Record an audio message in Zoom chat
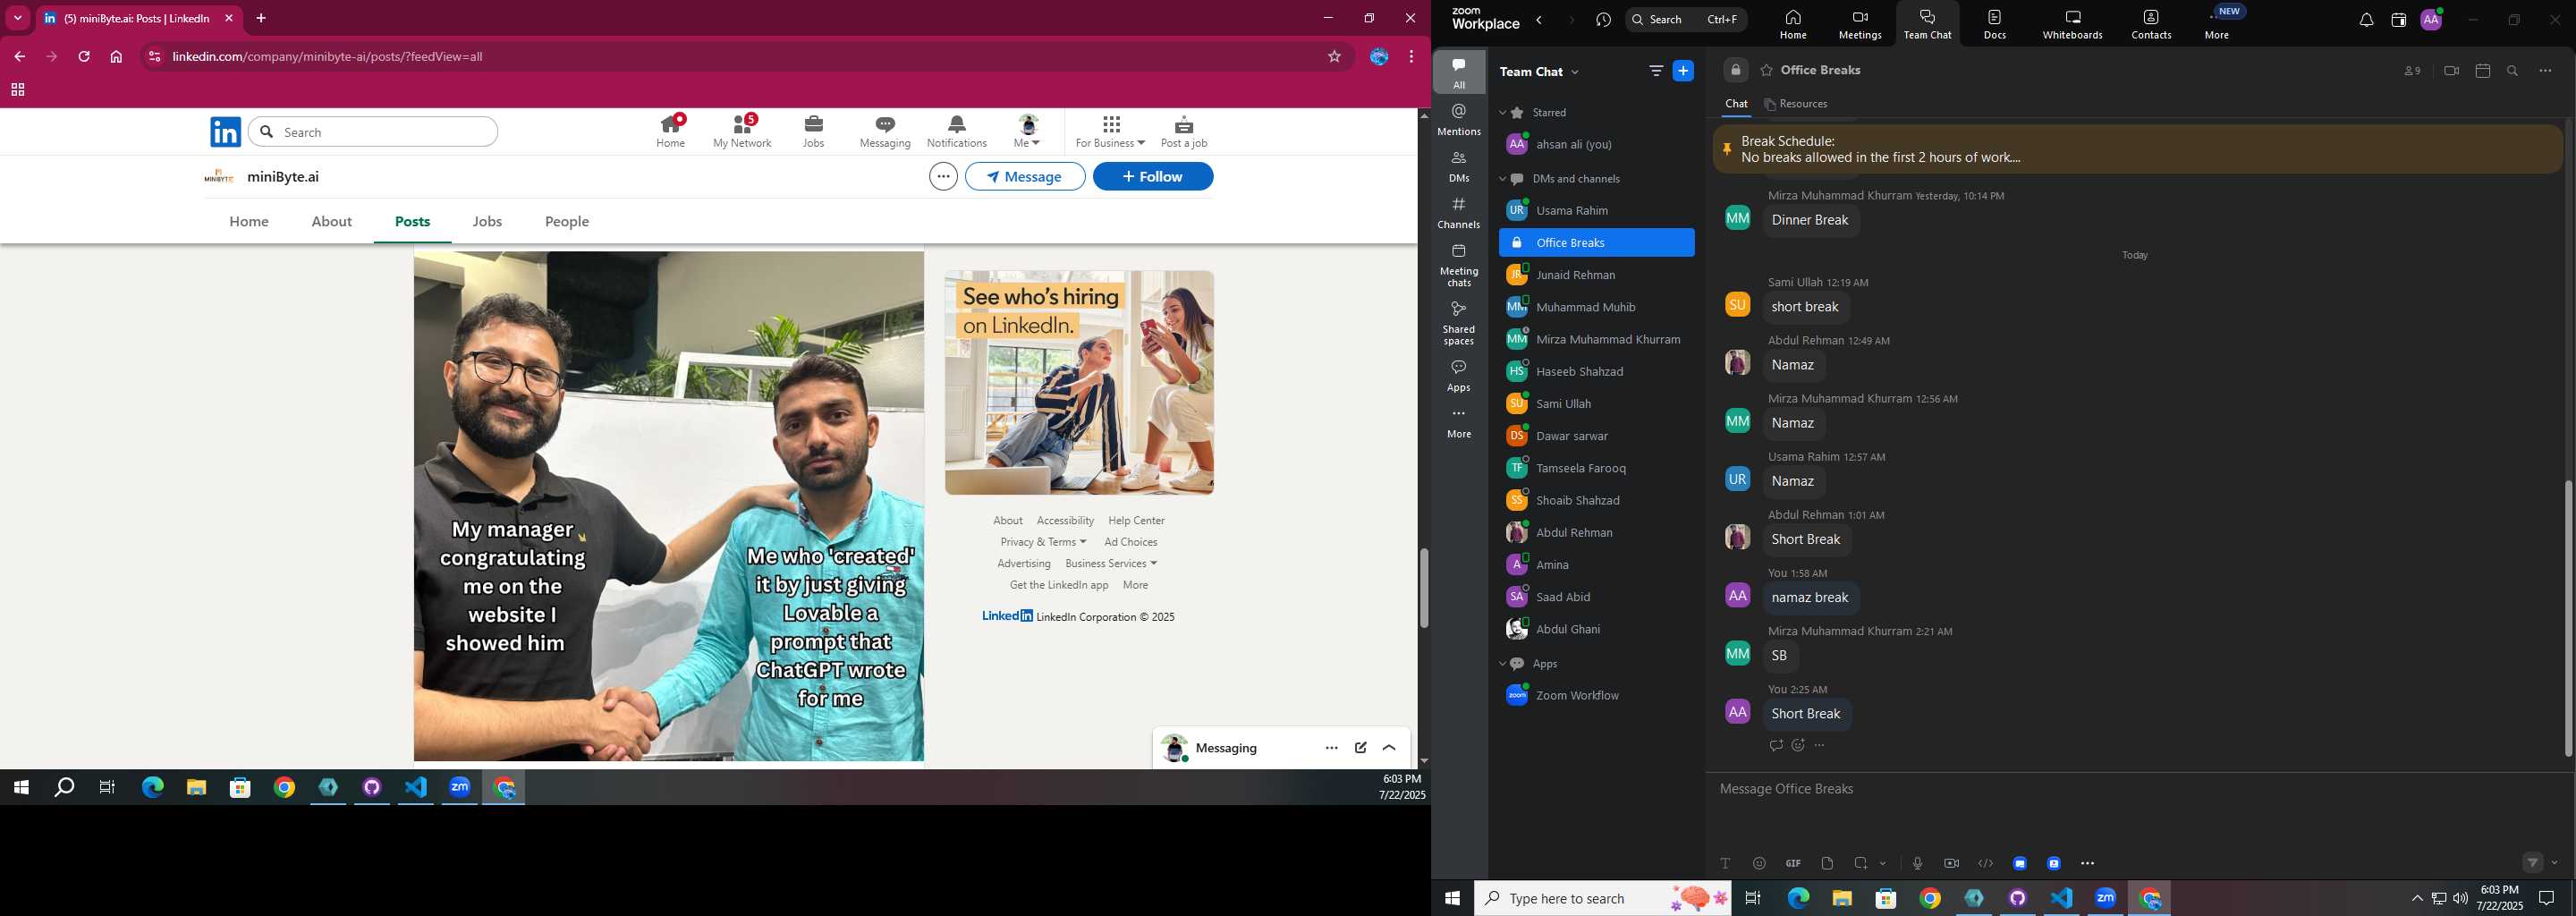This screenshot has width=2576, height=916. 1917,863
